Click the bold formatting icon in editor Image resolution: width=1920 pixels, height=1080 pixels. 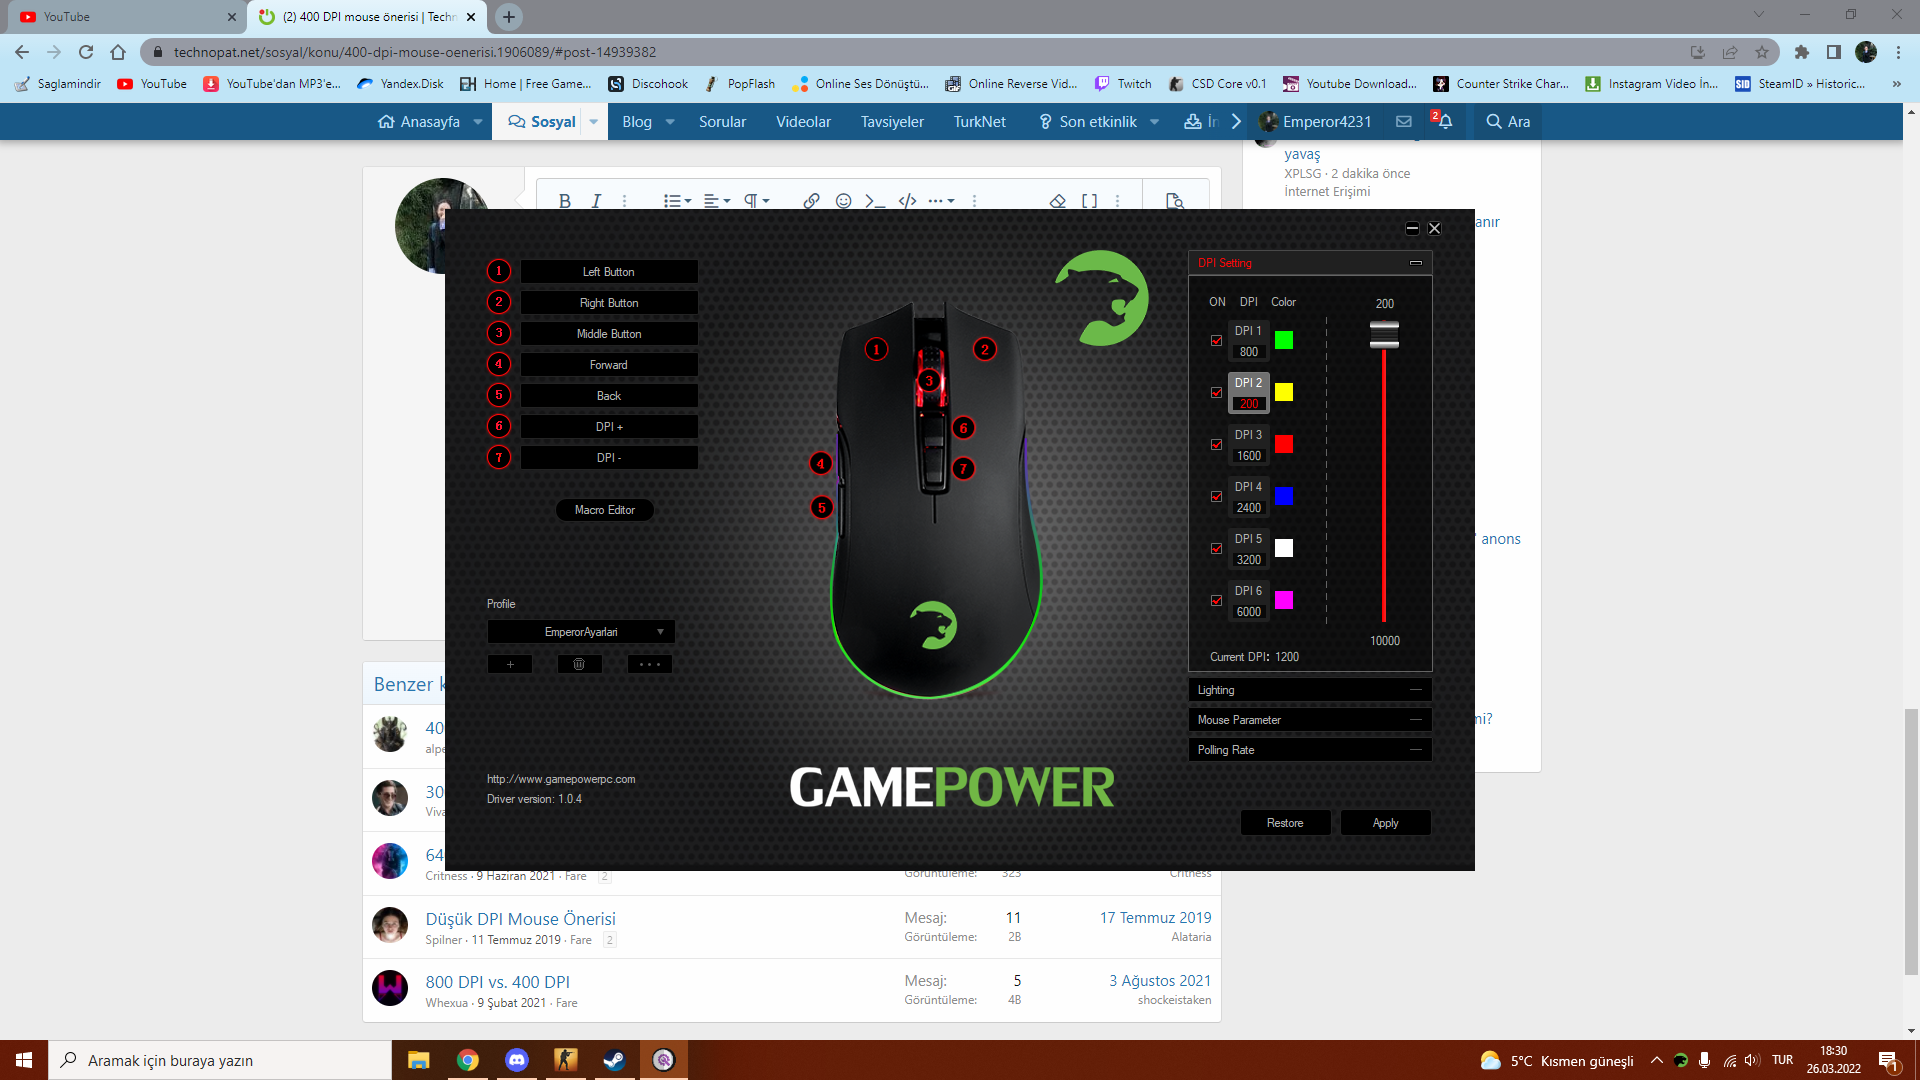[x=565, y=201]
